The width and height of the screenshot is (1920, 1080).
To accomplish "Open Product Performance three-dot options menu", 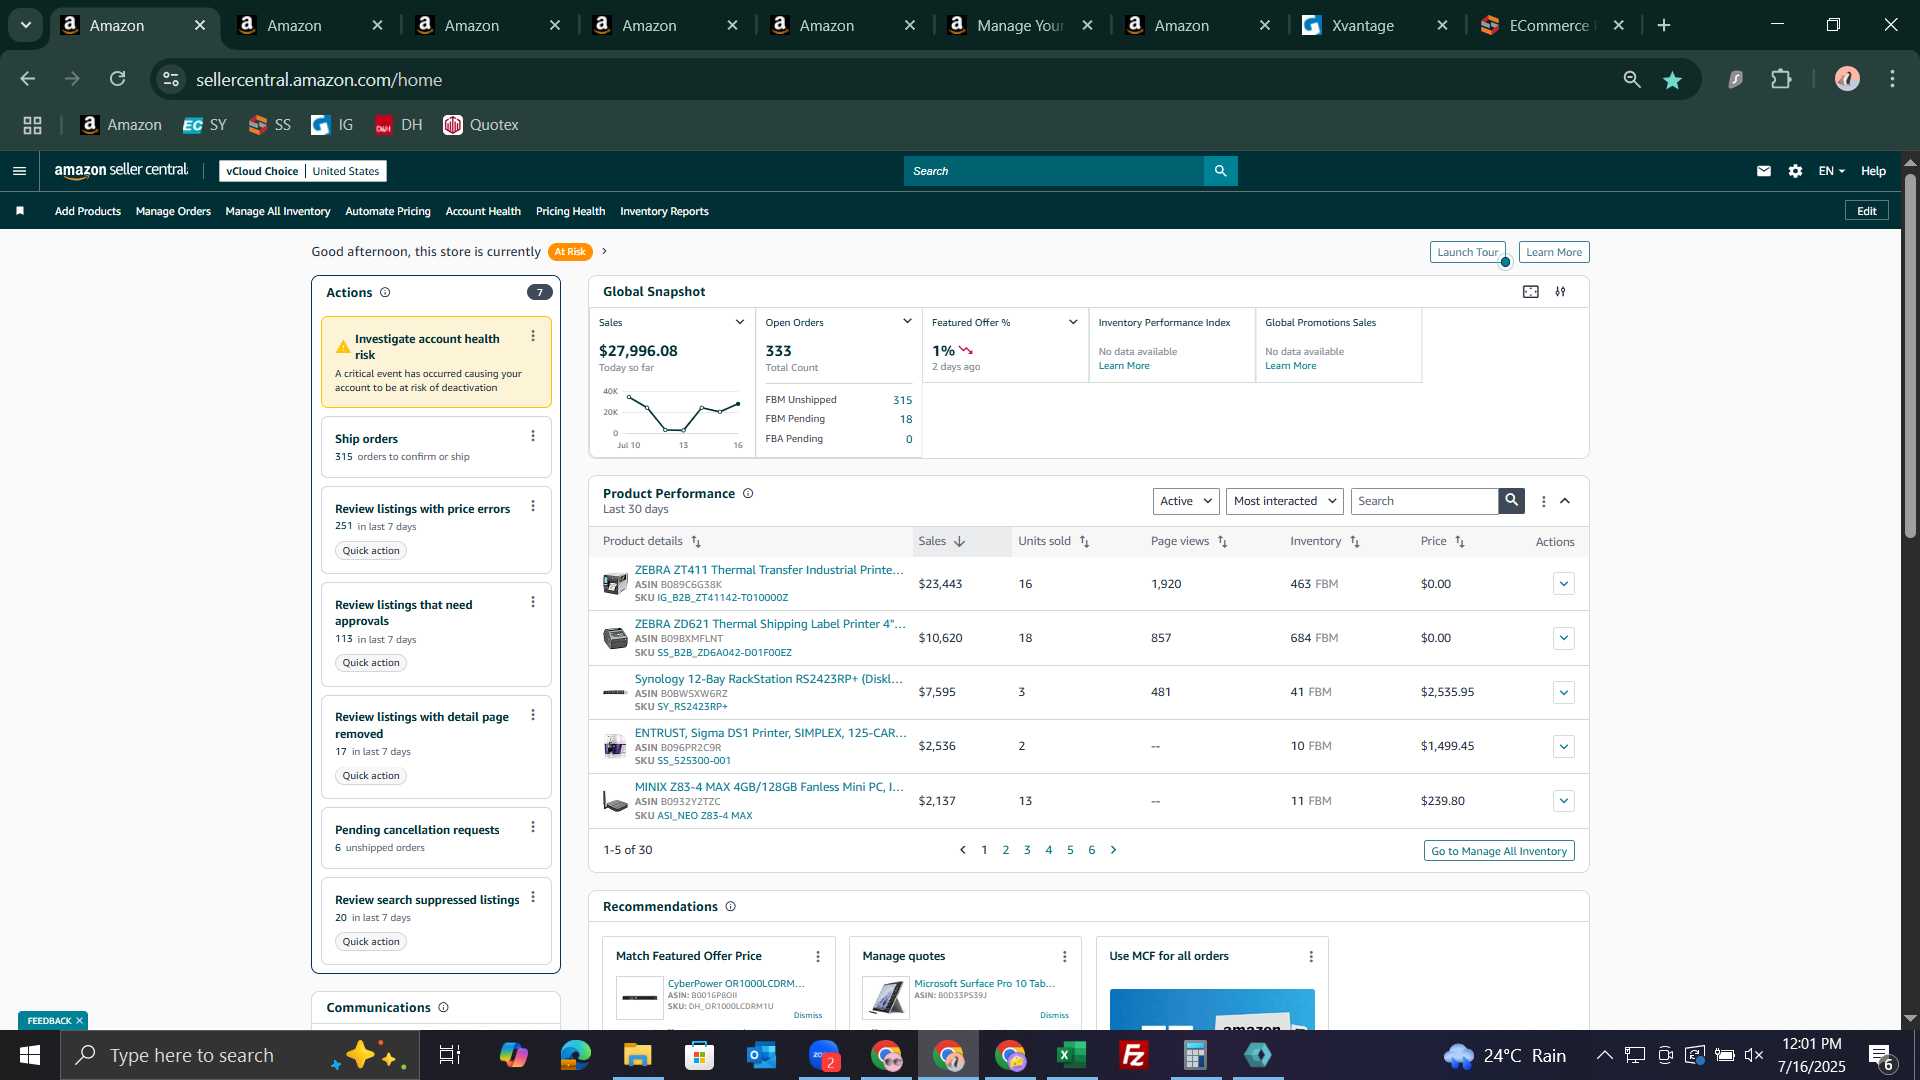I will tap(1543, 502).
